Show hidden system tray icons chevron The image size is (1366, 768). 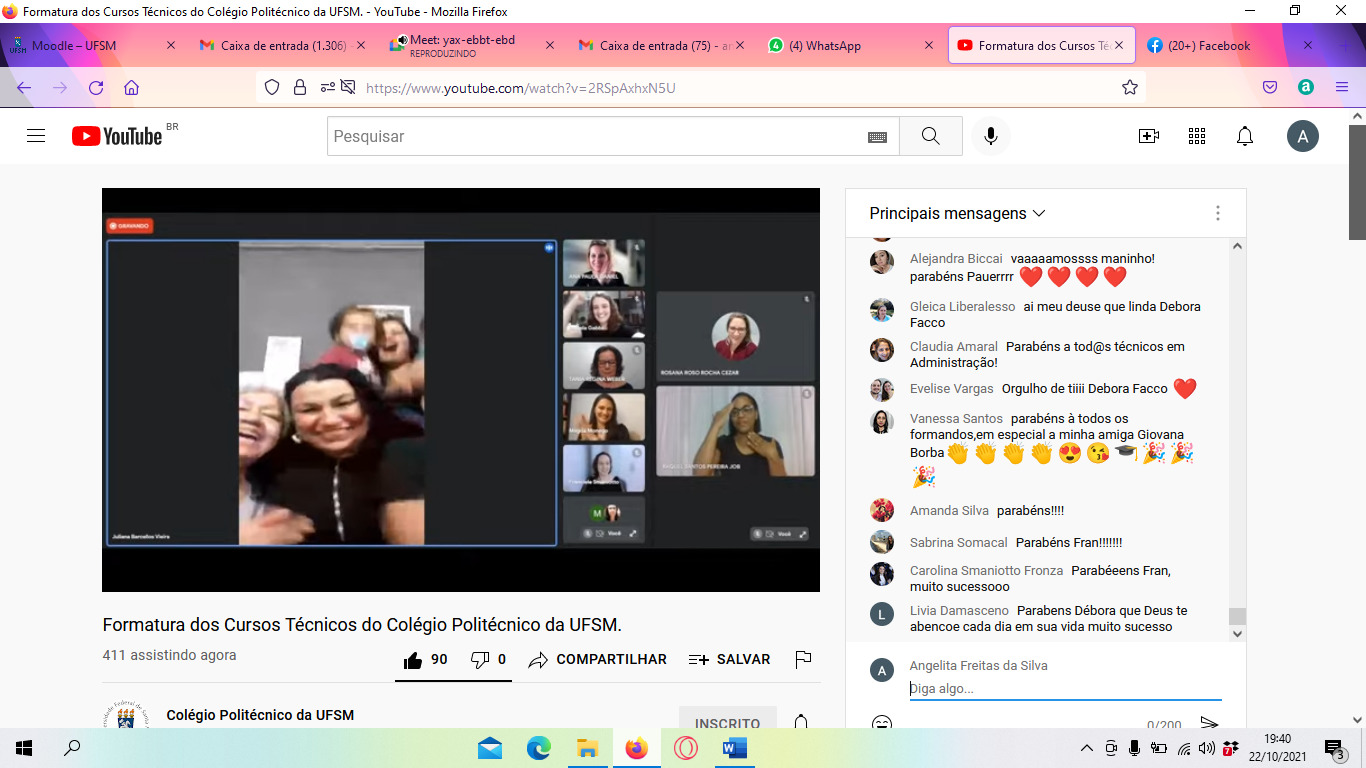[x=1087, y=748]
